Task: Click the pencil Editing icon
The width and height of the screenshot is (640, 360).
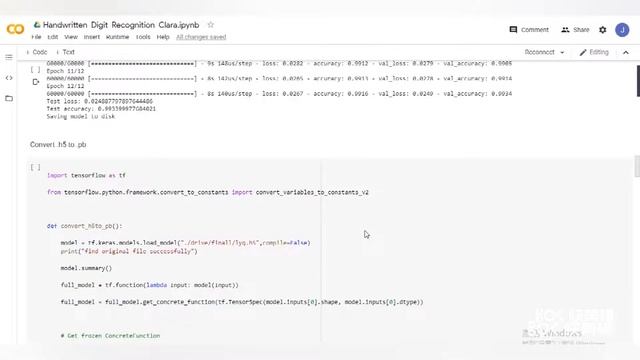Action: click(583, 52)
